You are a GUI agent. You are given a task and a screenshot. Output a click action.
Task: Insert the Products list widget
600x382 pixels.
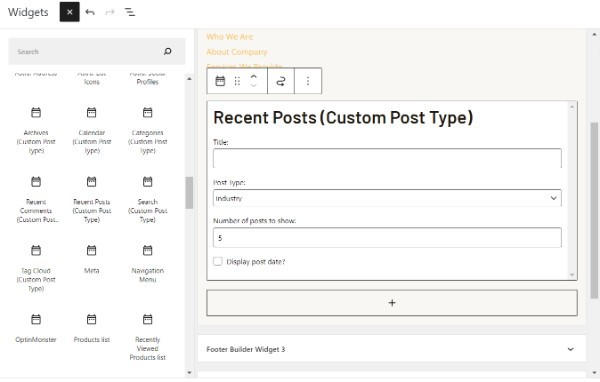(x=91, y=328)
